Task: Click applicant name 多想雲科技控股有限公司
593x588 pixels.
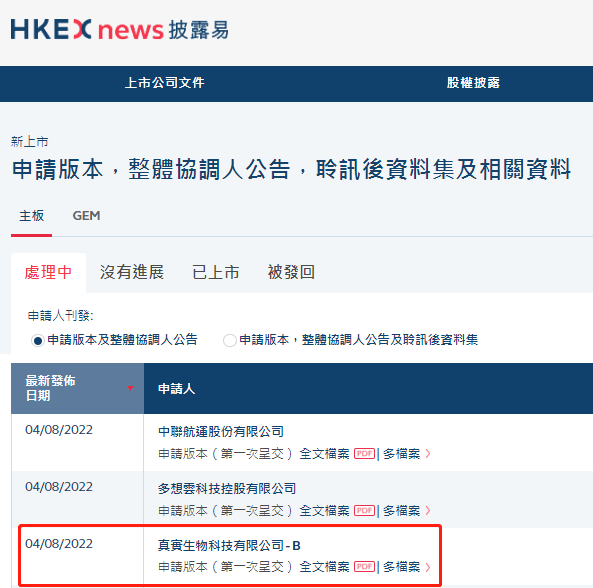Action: pos(227,489)
